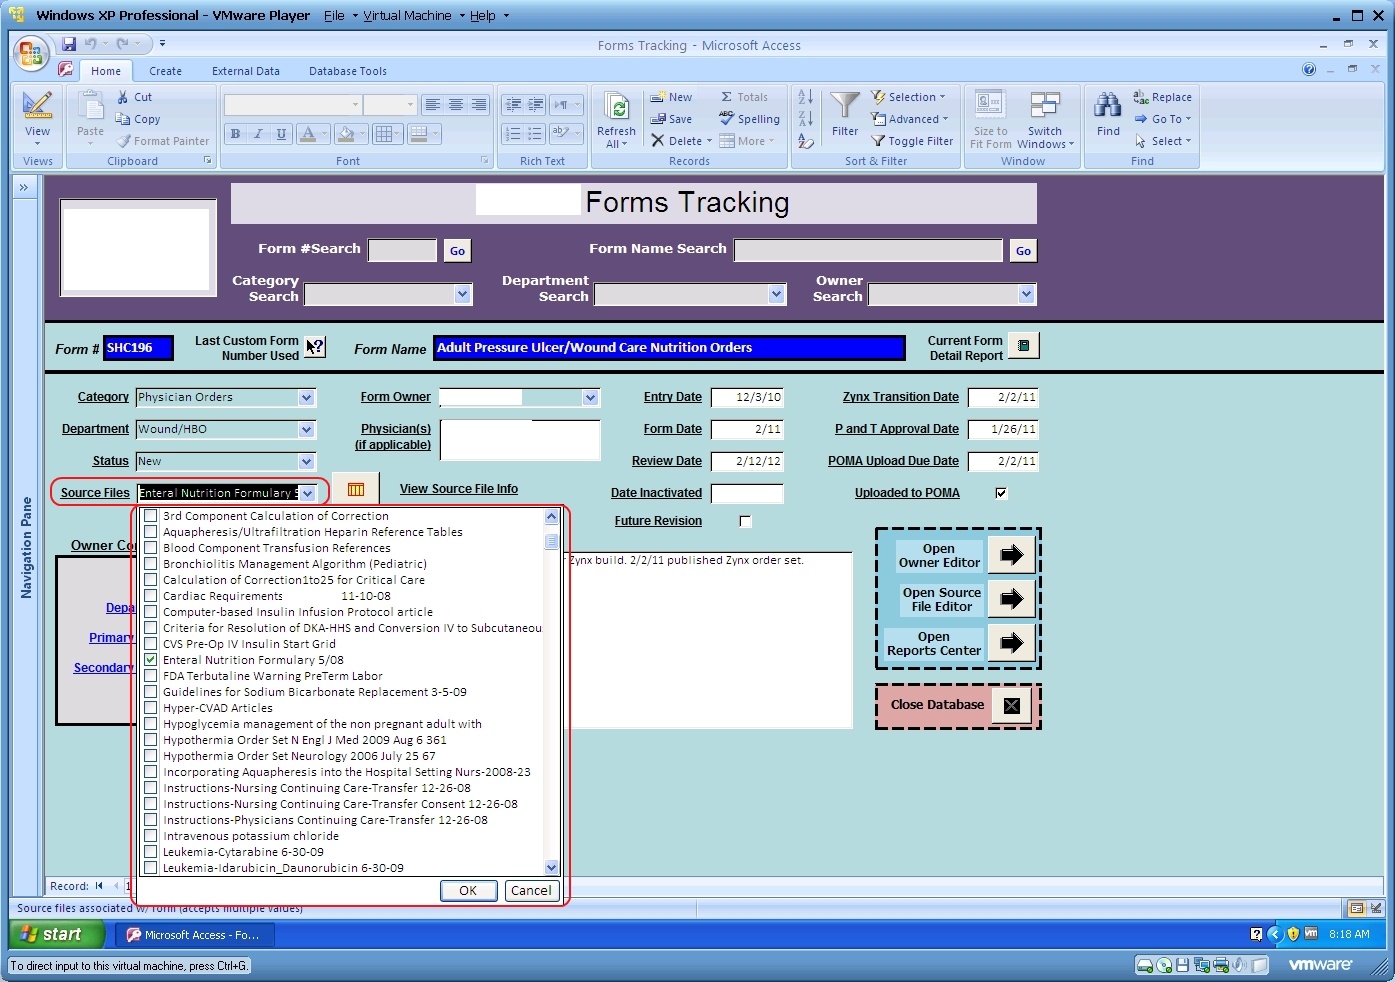
Task: Switch to the Home ribbon tab
Action: pos(106,71)
